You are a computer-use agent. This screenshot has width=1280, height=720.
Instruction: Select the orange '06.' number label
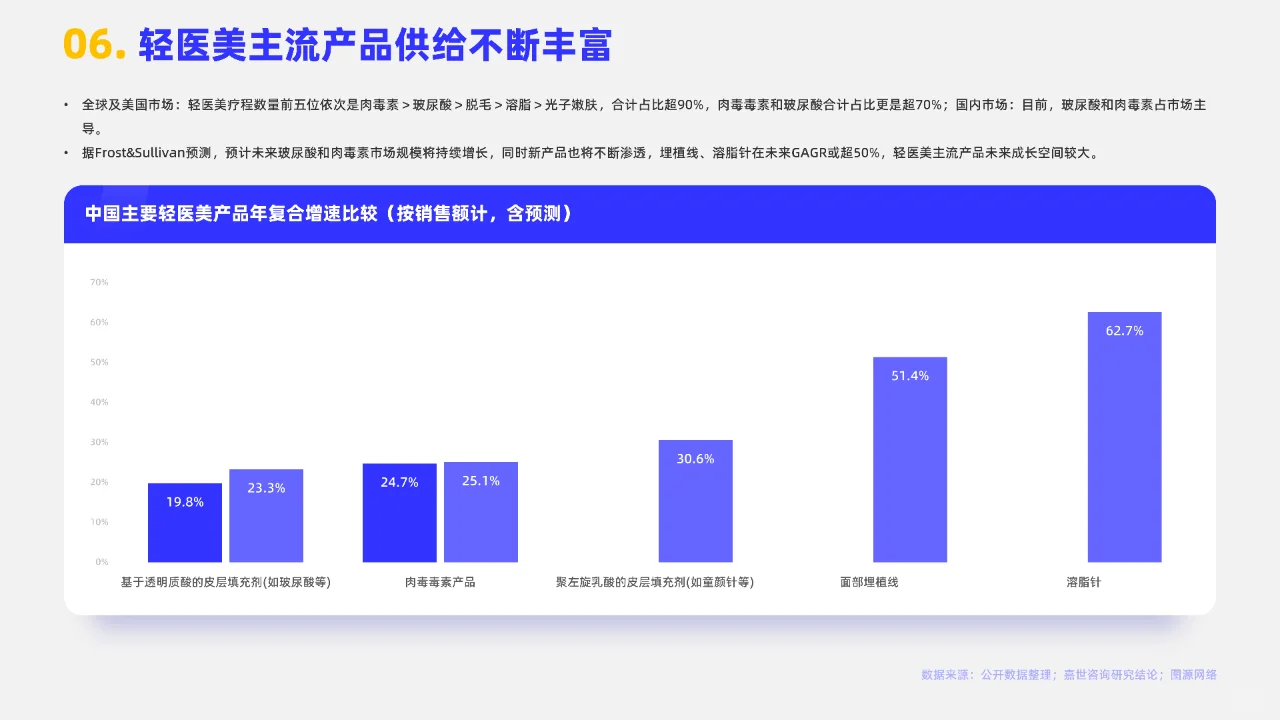(89, 45)
